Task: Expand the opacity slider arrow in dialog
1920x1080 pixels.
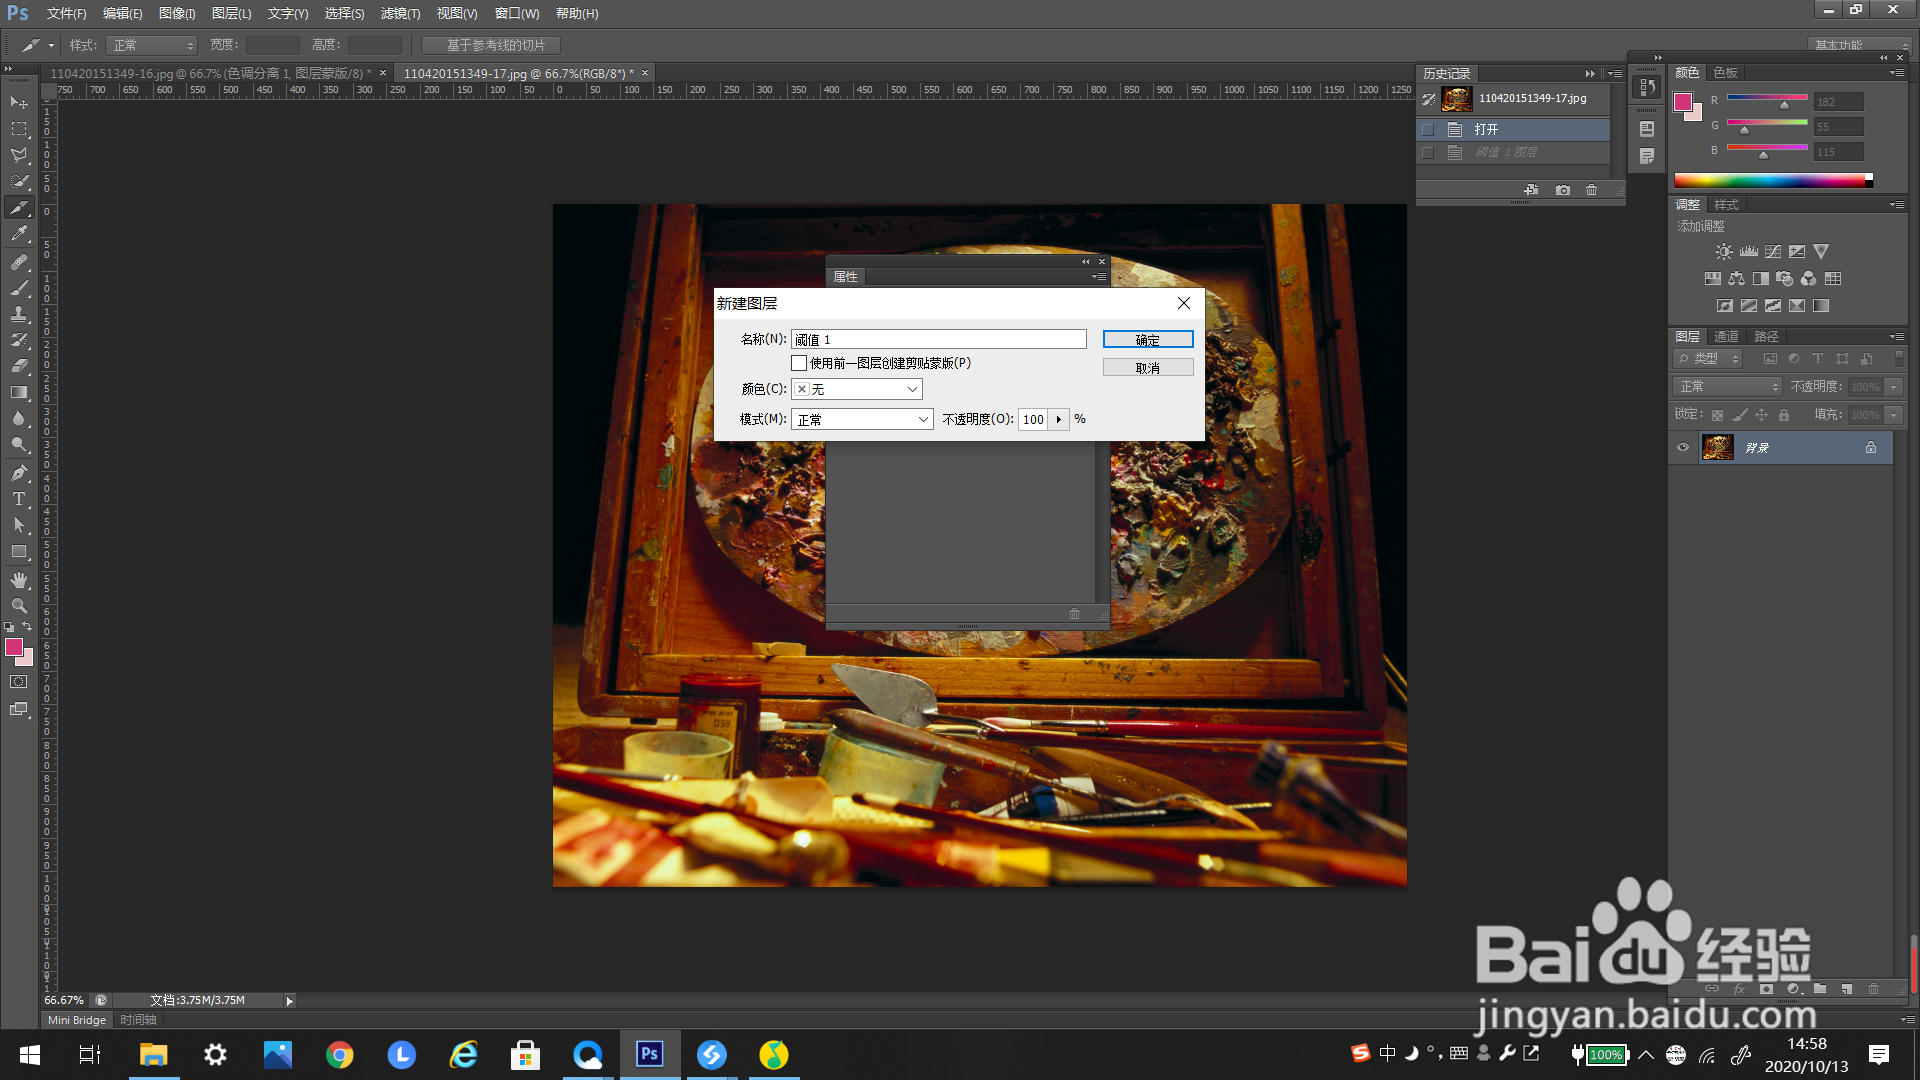Action: (x=1058, y=420)
